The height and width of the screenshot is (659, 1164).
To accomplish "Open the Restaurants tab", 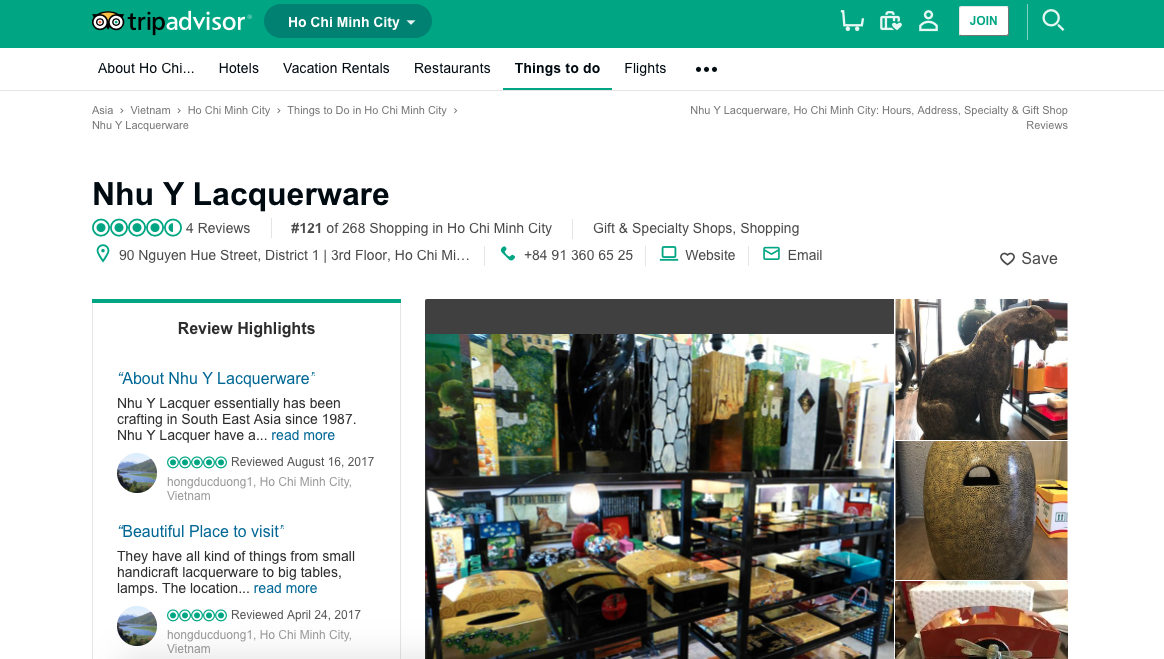I will coord(452,68).
